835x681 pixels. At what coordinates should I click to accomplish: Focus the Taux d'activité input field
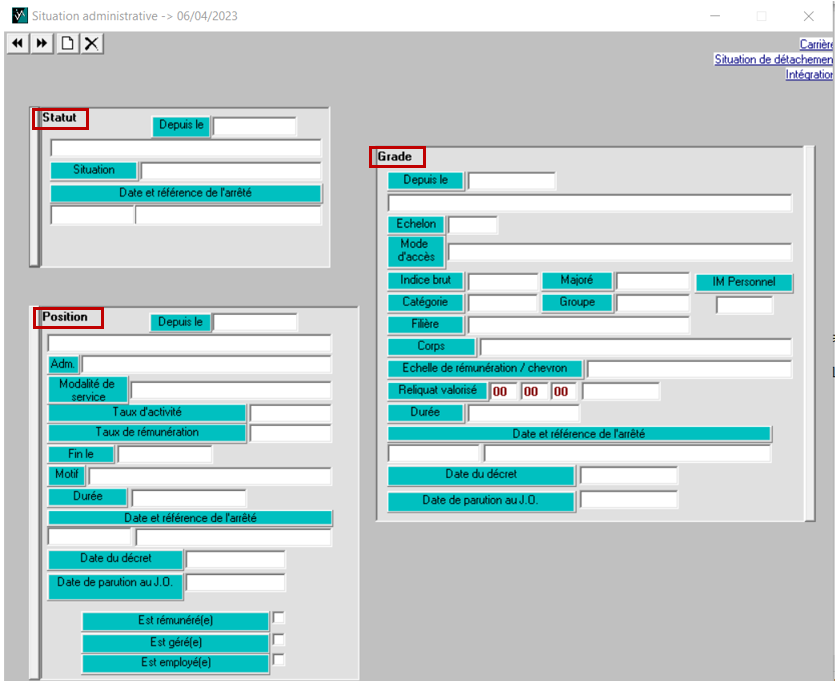point(290,413)
